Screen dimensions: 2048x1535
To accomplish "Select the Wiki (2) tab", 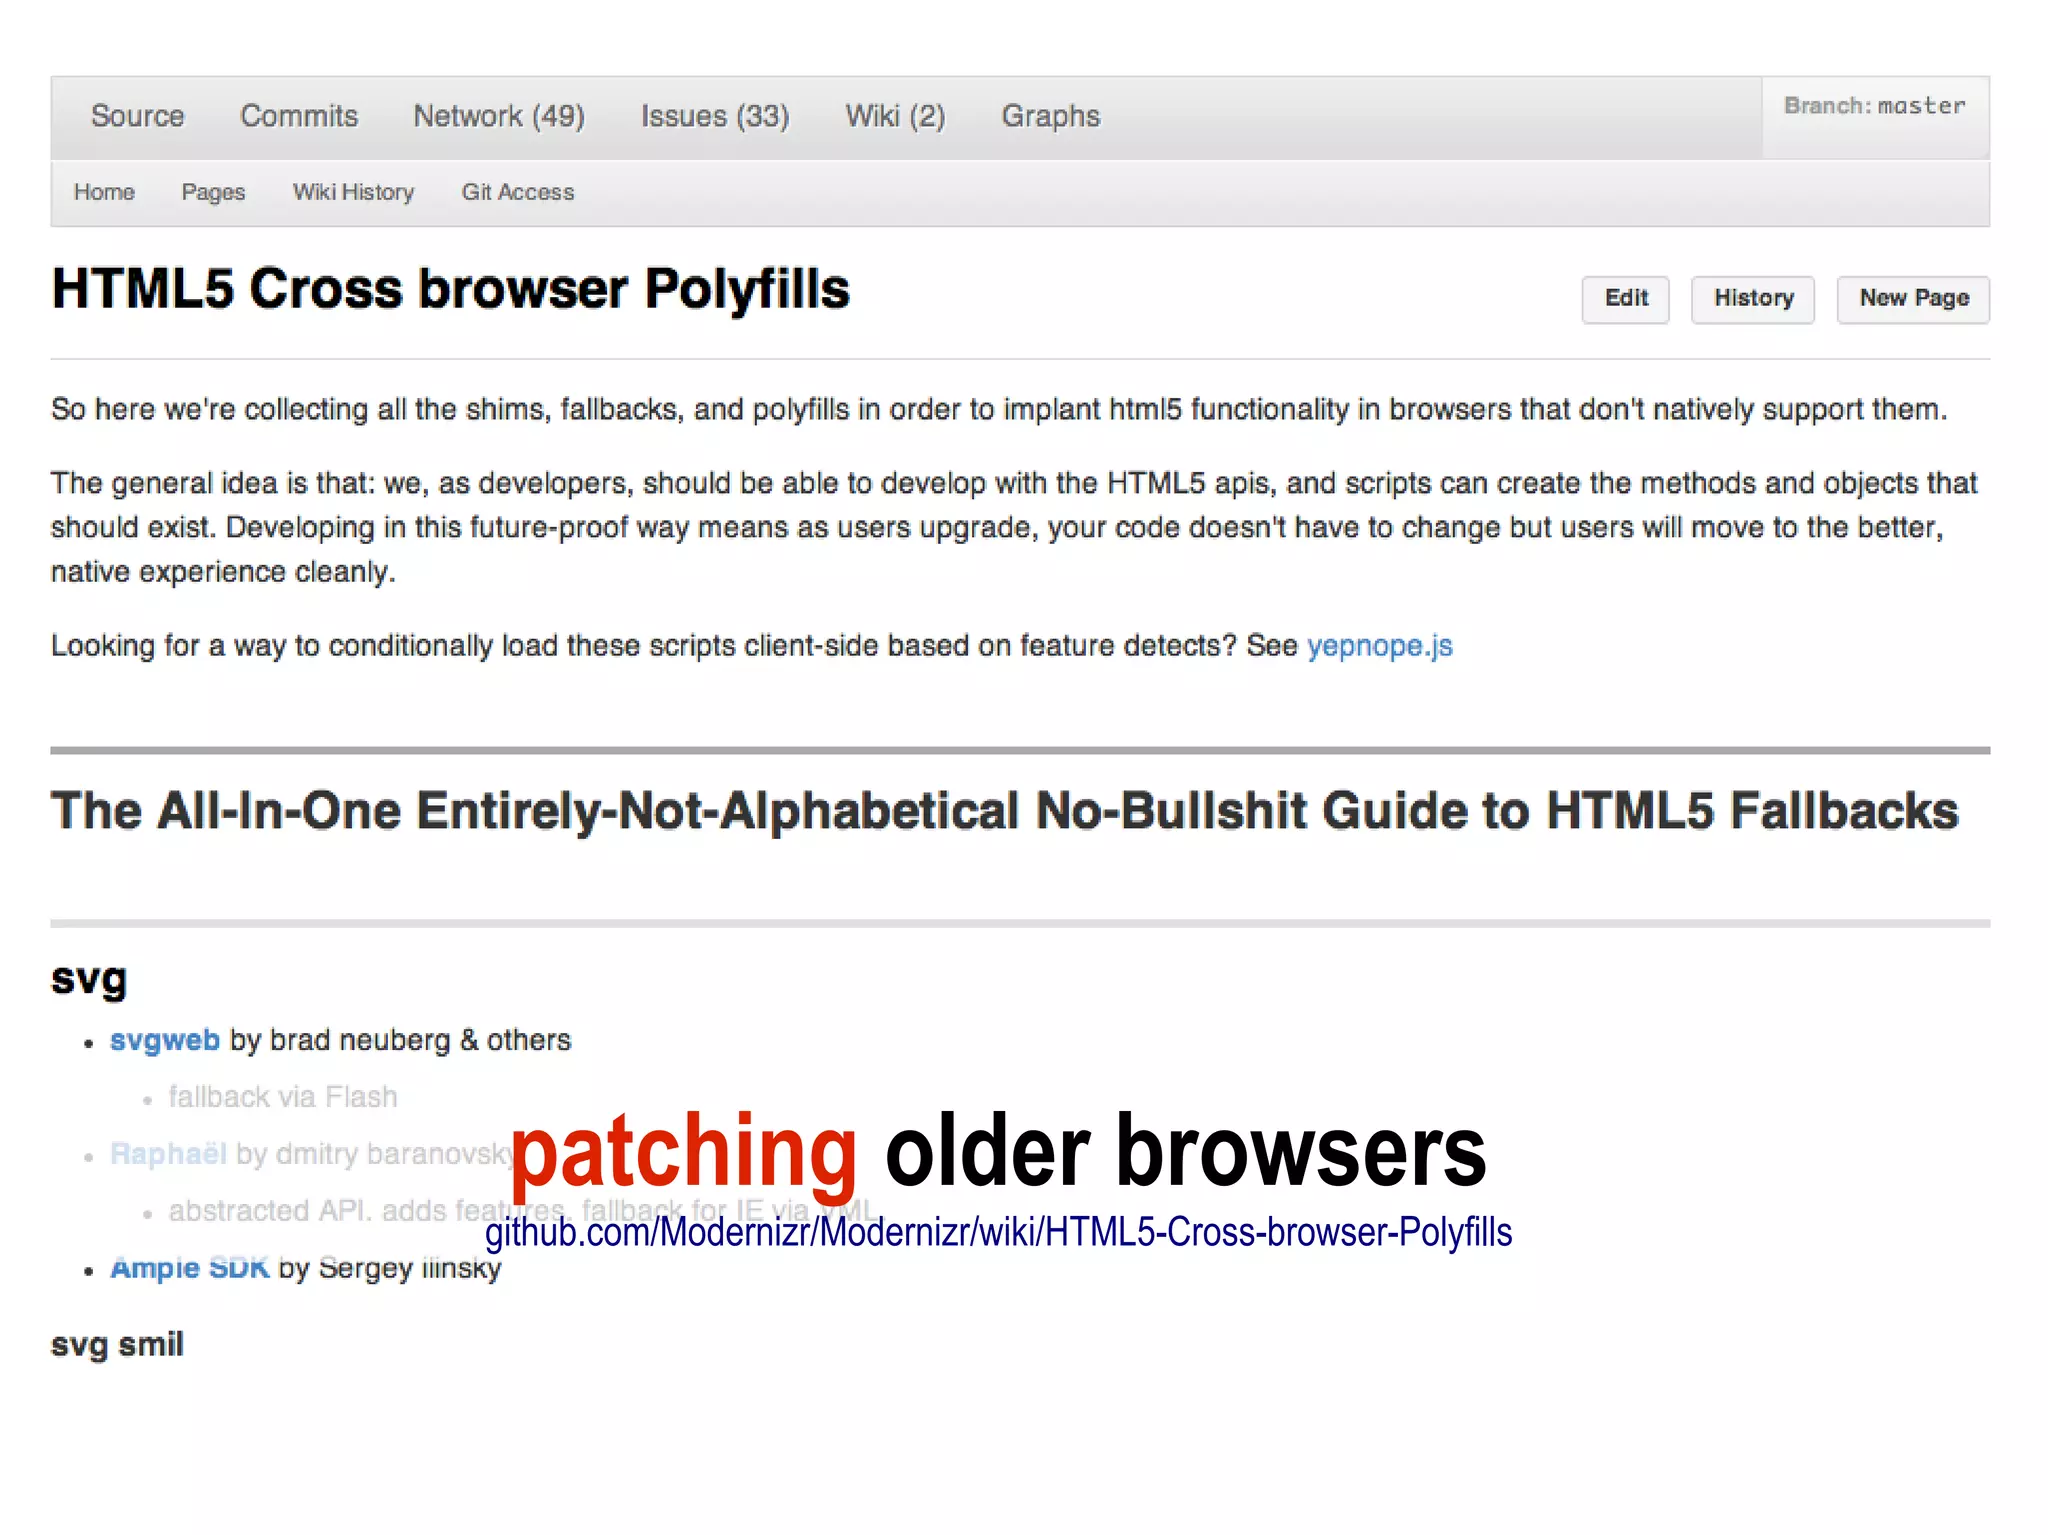I will (x=895, y=116).
